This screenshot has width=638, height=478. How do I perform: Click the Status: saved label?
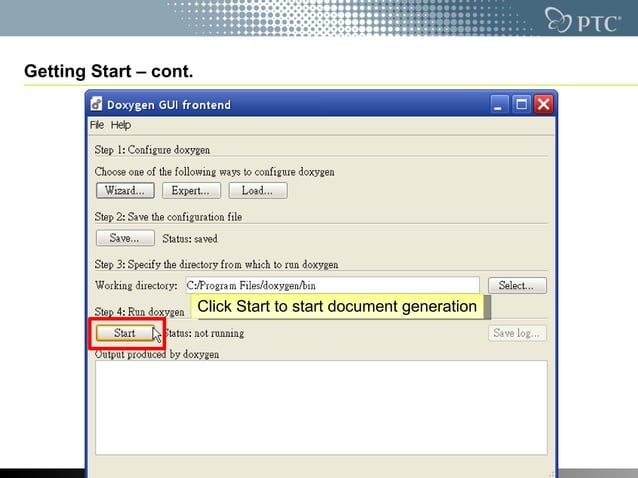(x=190, y=238)
